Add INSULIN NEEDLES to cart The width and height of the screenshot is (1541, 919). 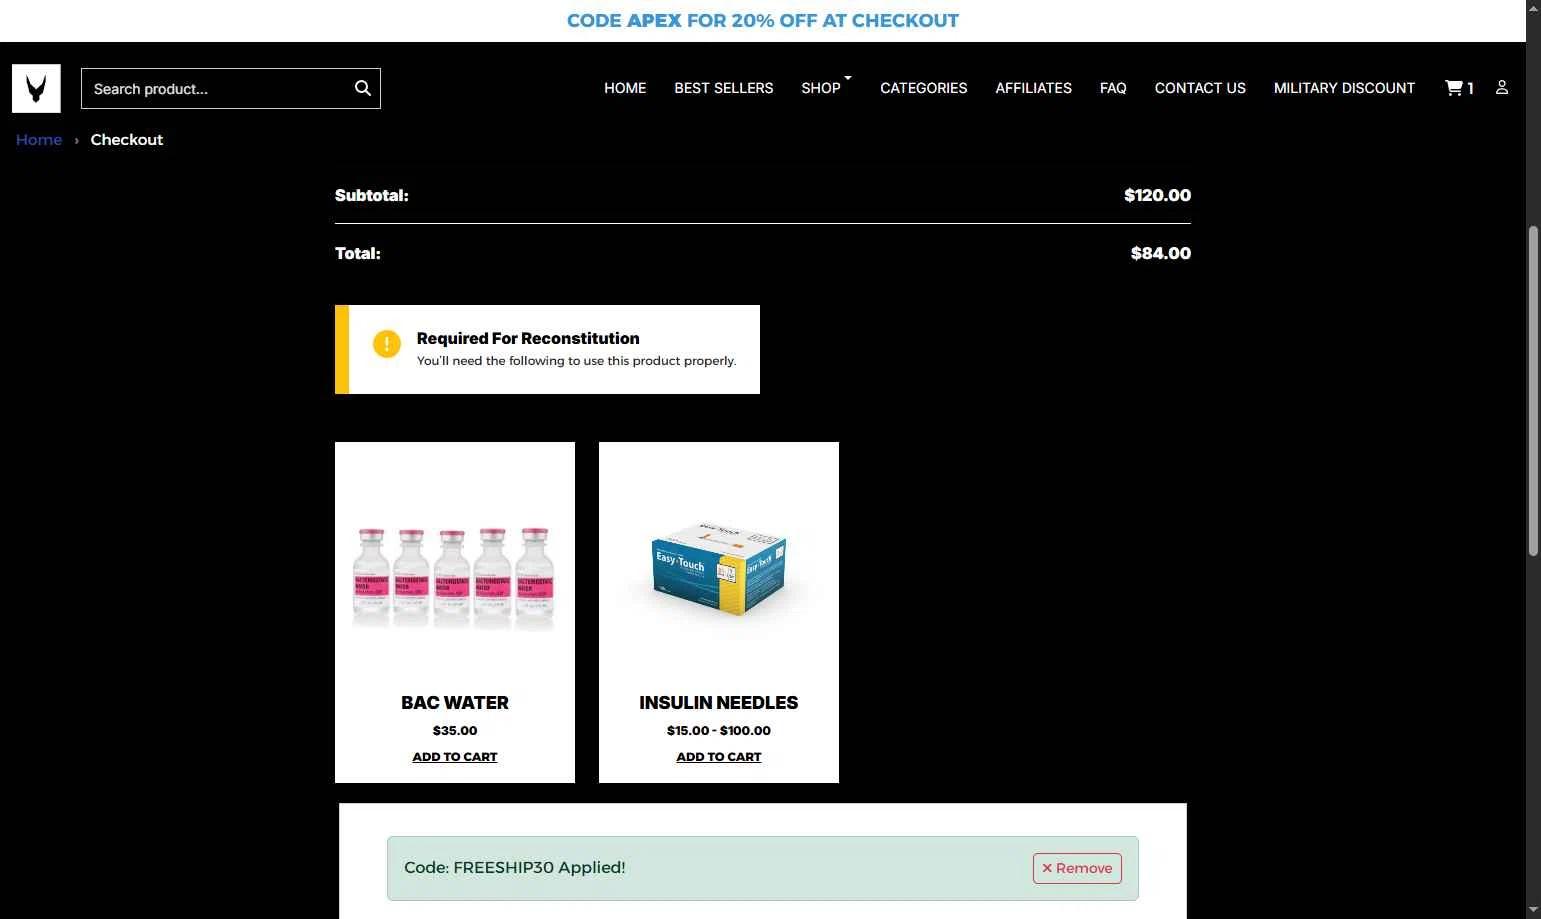pos(719,757)
